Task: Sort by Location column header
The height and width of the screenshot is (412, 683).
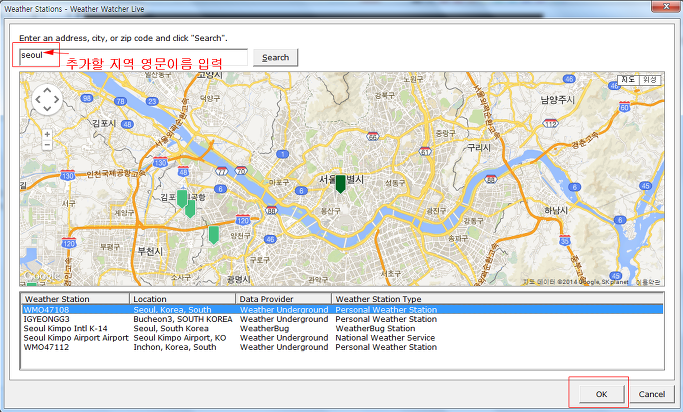Action: click(183, 299)
